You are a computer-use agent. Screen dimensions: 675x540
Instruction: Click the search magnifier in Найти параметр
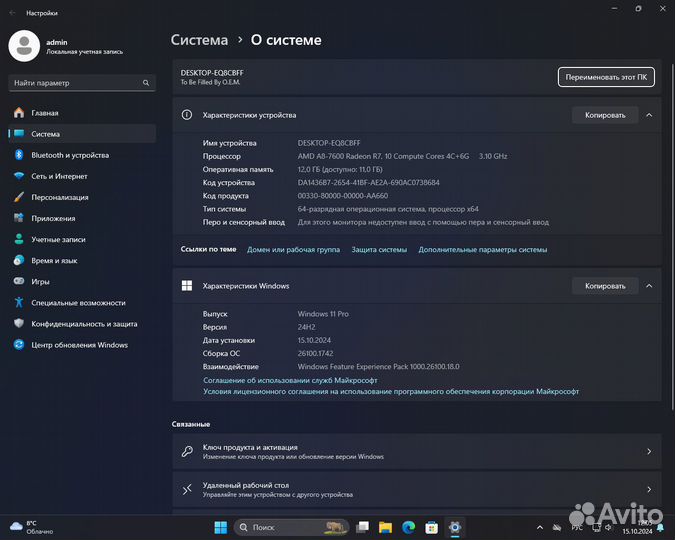tap(146, 83)
